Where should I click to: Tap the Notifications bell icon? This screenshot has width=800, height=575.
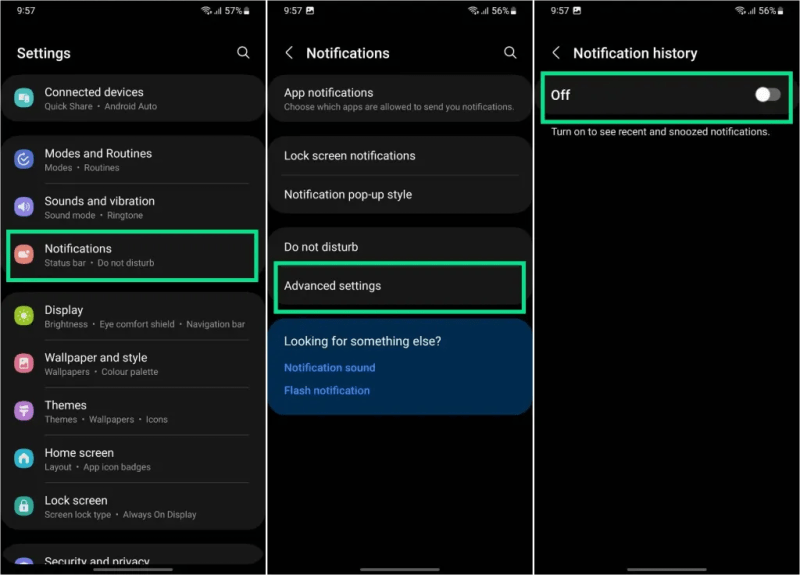tap(24, 255)
